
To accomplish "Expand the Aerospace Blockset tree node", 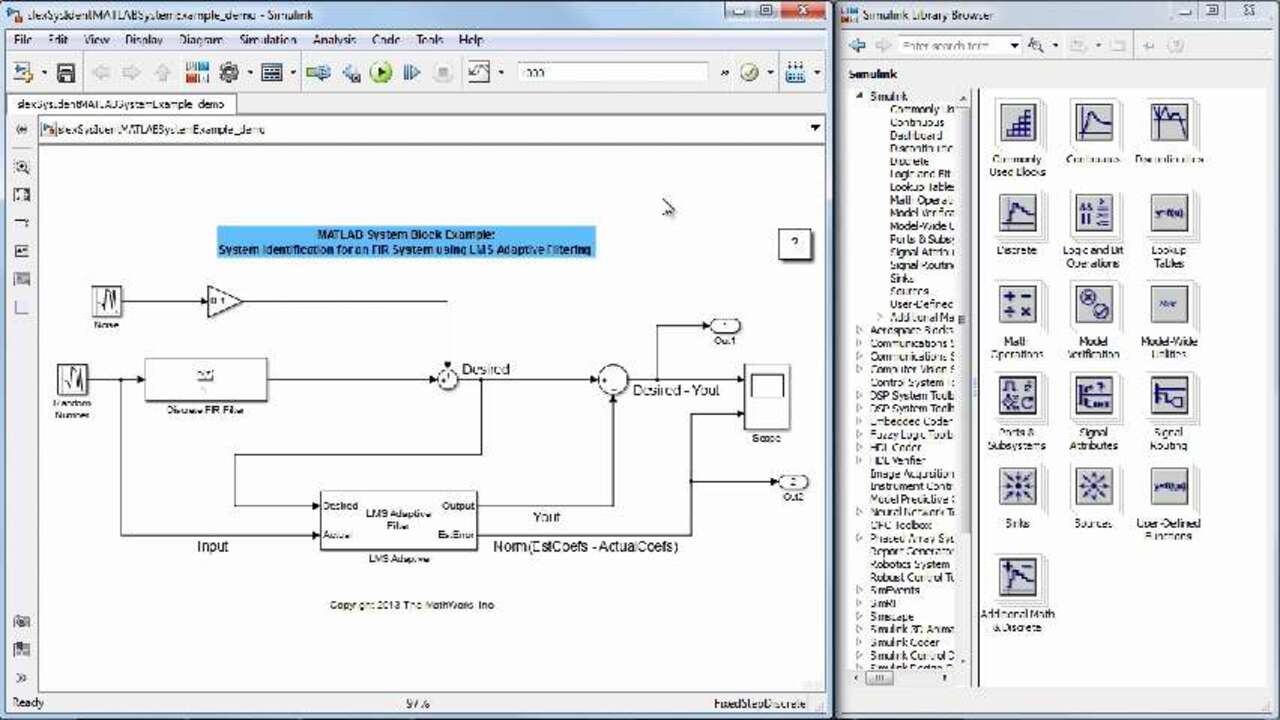I will tap(859, 330).
